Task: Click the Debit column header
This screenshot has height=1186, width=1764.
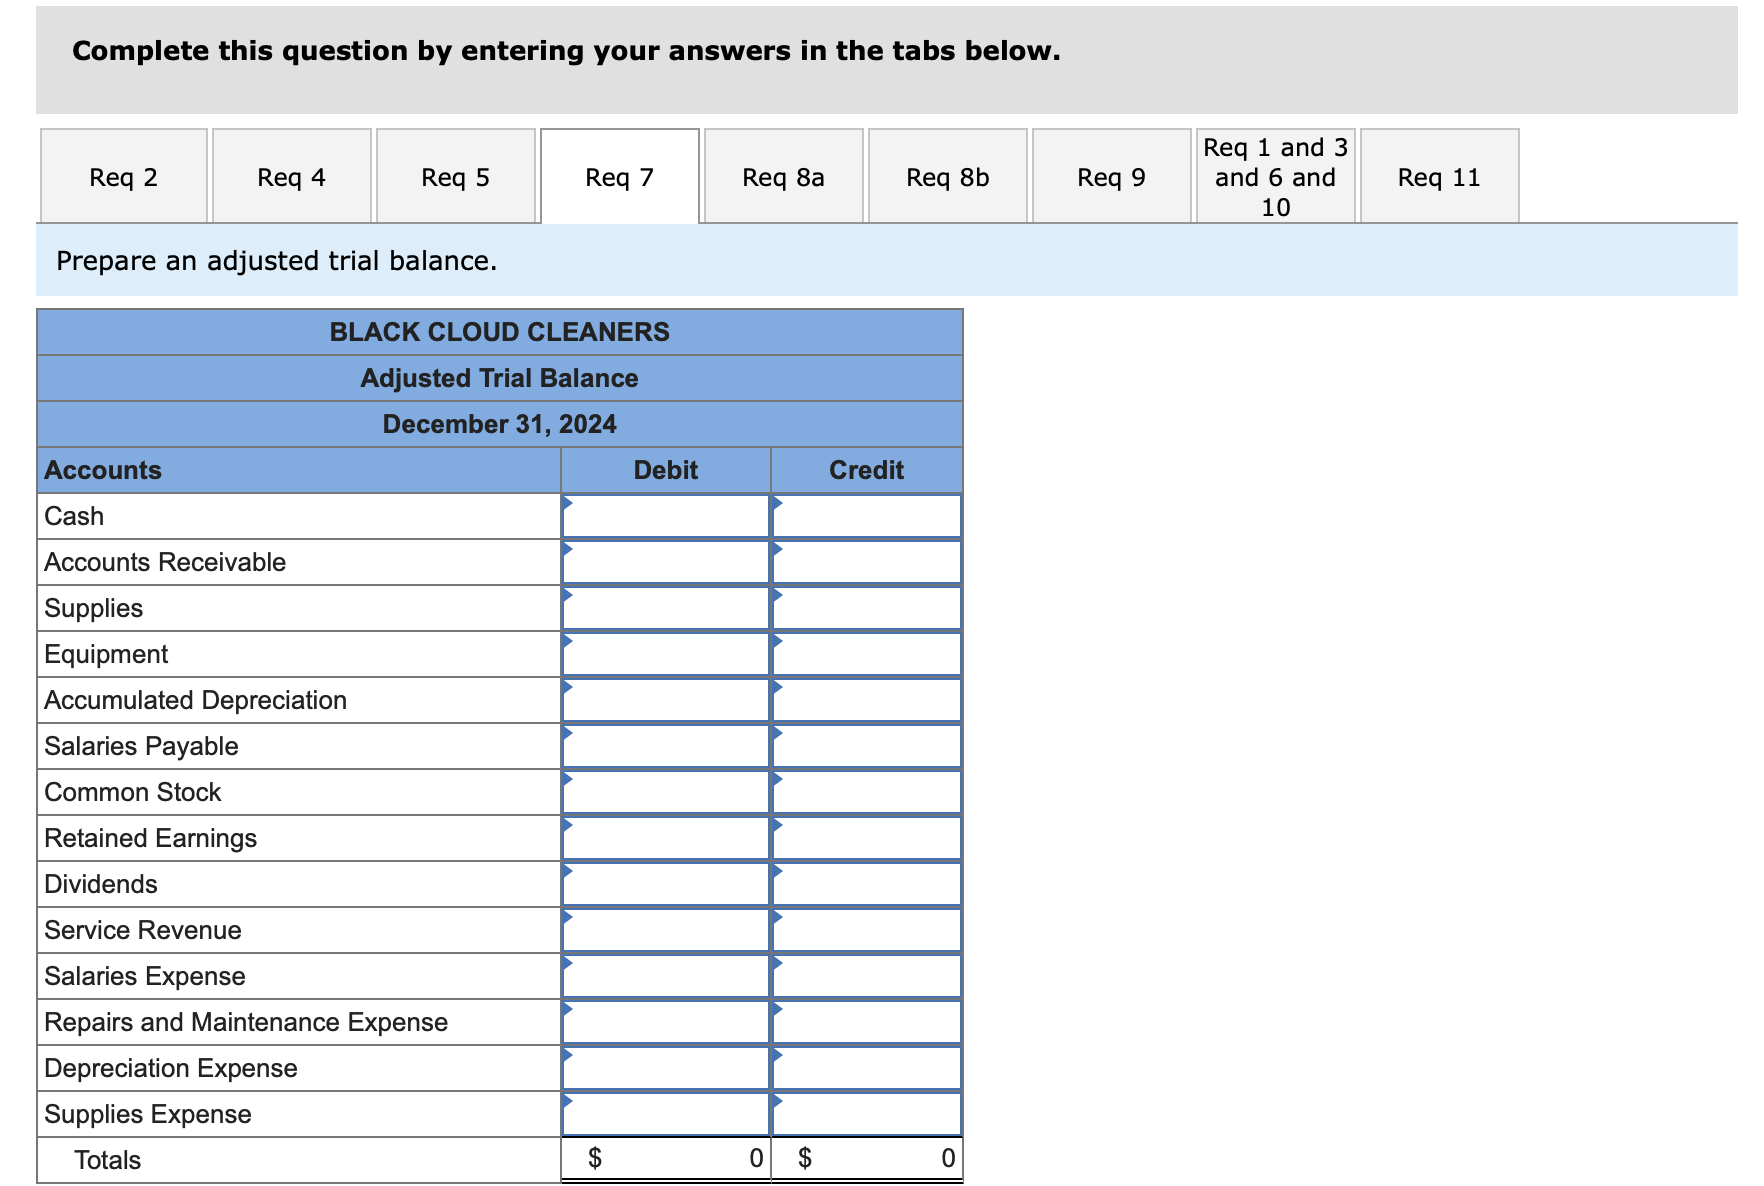Action: tap(666, 470)
